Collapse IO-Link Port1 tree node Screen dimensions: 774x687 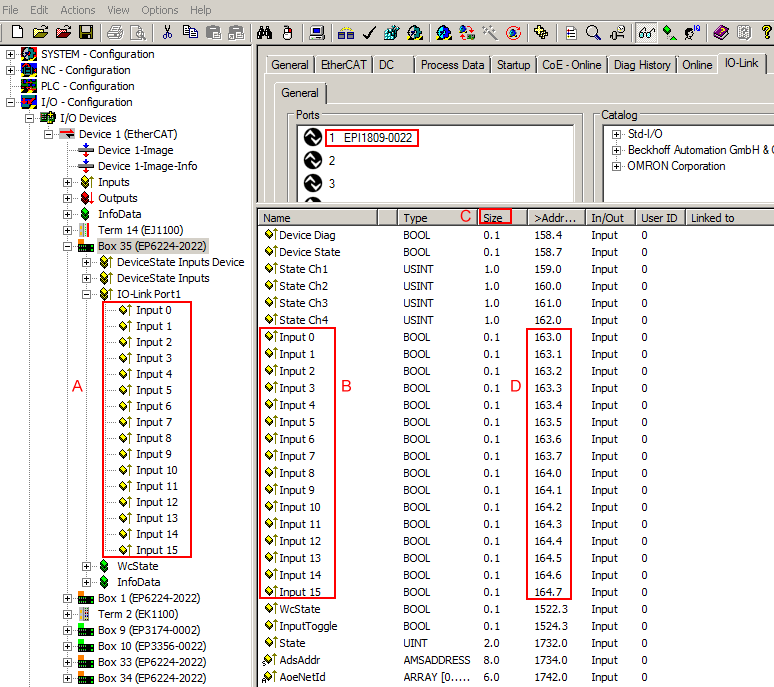[x=86, y=294]
